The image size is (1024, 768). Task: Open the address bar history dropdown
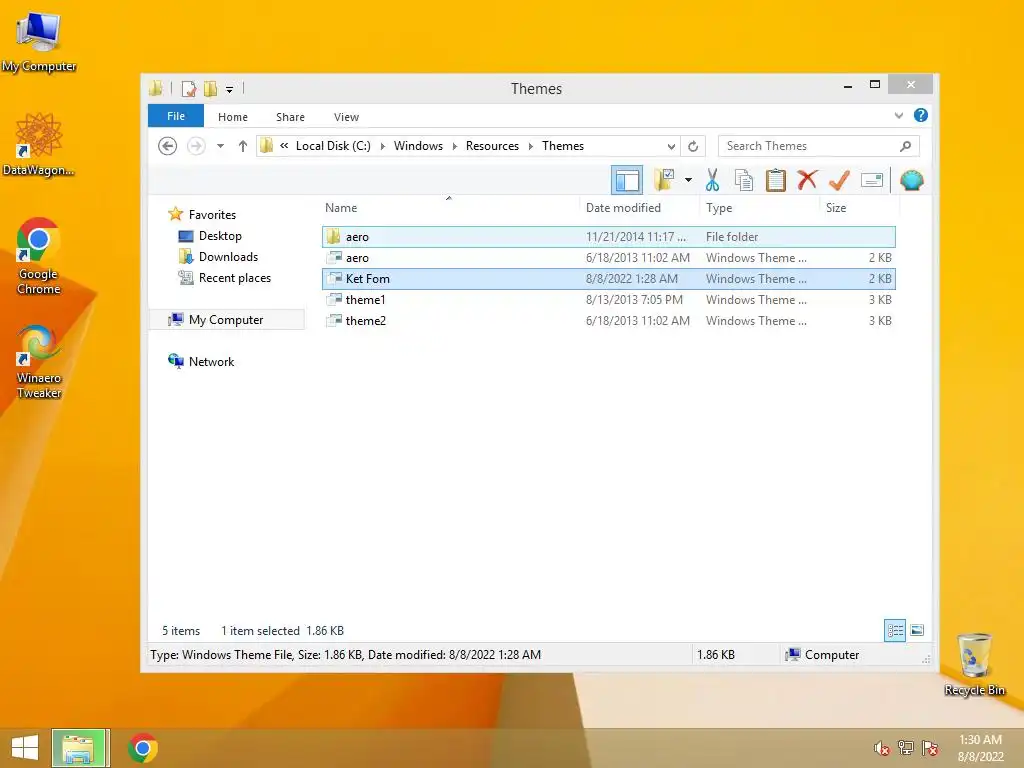[671, 146]
